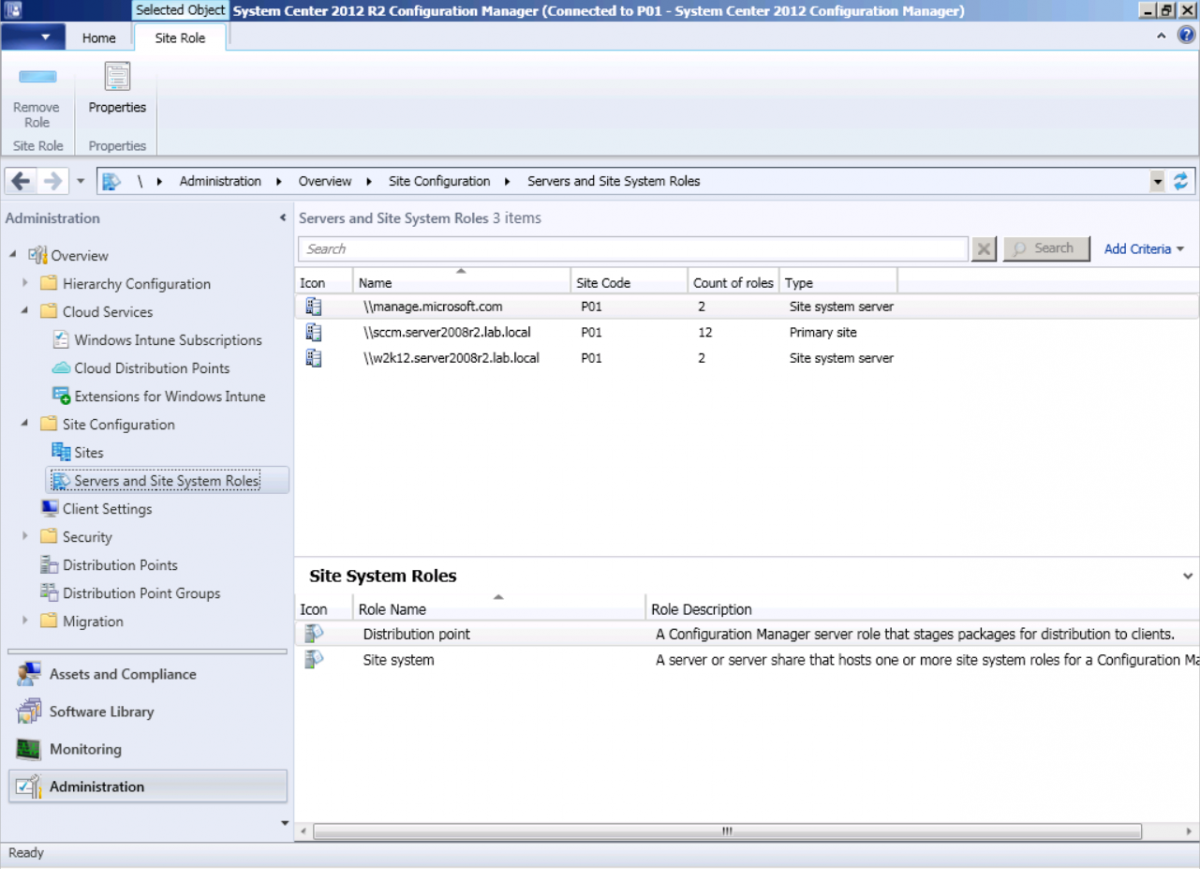Viewport: 1200px width, 869px height.
Task: Expand the Migration node
Action: coord(25,621)
